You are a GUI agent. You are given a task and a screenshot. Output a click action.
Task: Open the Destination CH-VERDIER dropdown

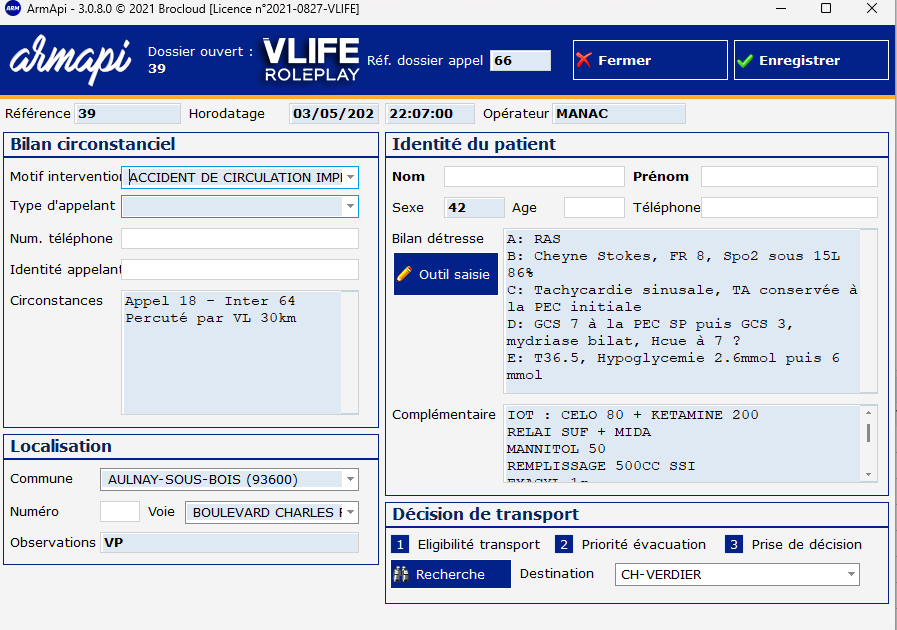[x=851, y=574]
